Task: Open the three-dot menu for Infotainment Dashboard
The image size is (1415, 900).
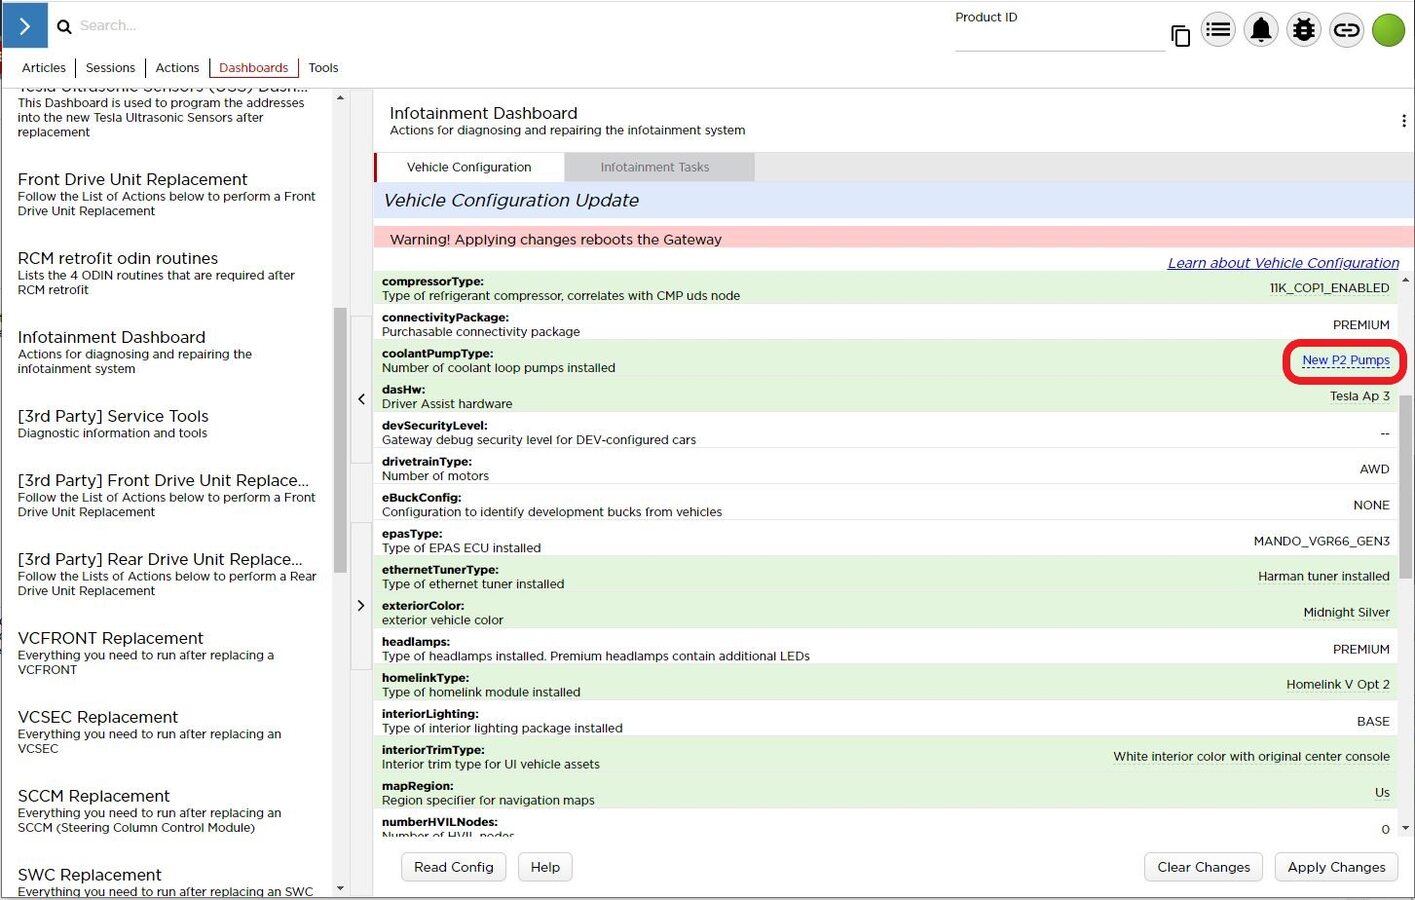Action: point(1403,121)
